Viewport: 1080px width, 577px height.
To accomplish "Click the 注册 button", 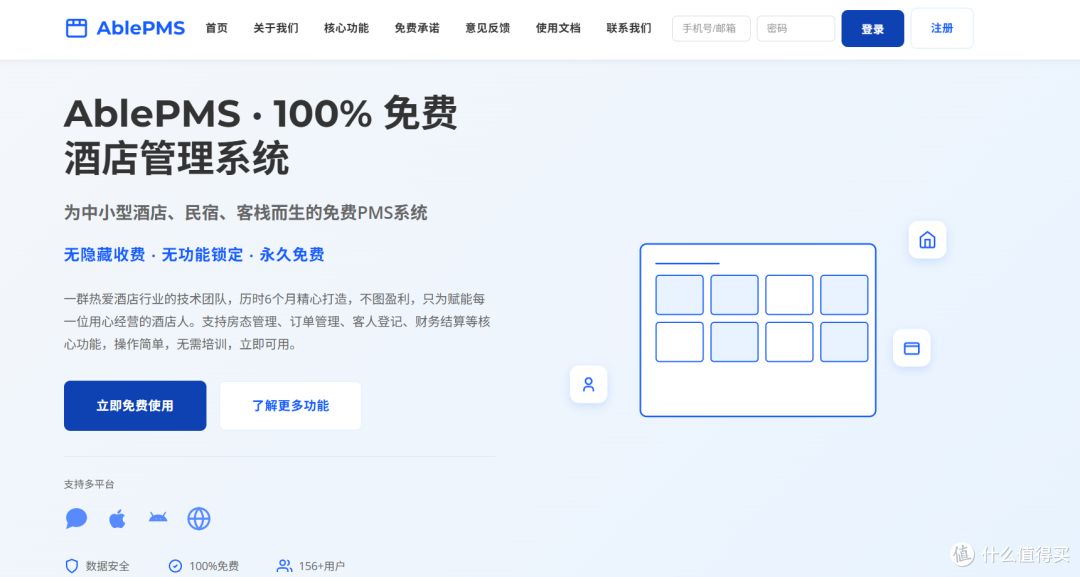I will 942,28.
